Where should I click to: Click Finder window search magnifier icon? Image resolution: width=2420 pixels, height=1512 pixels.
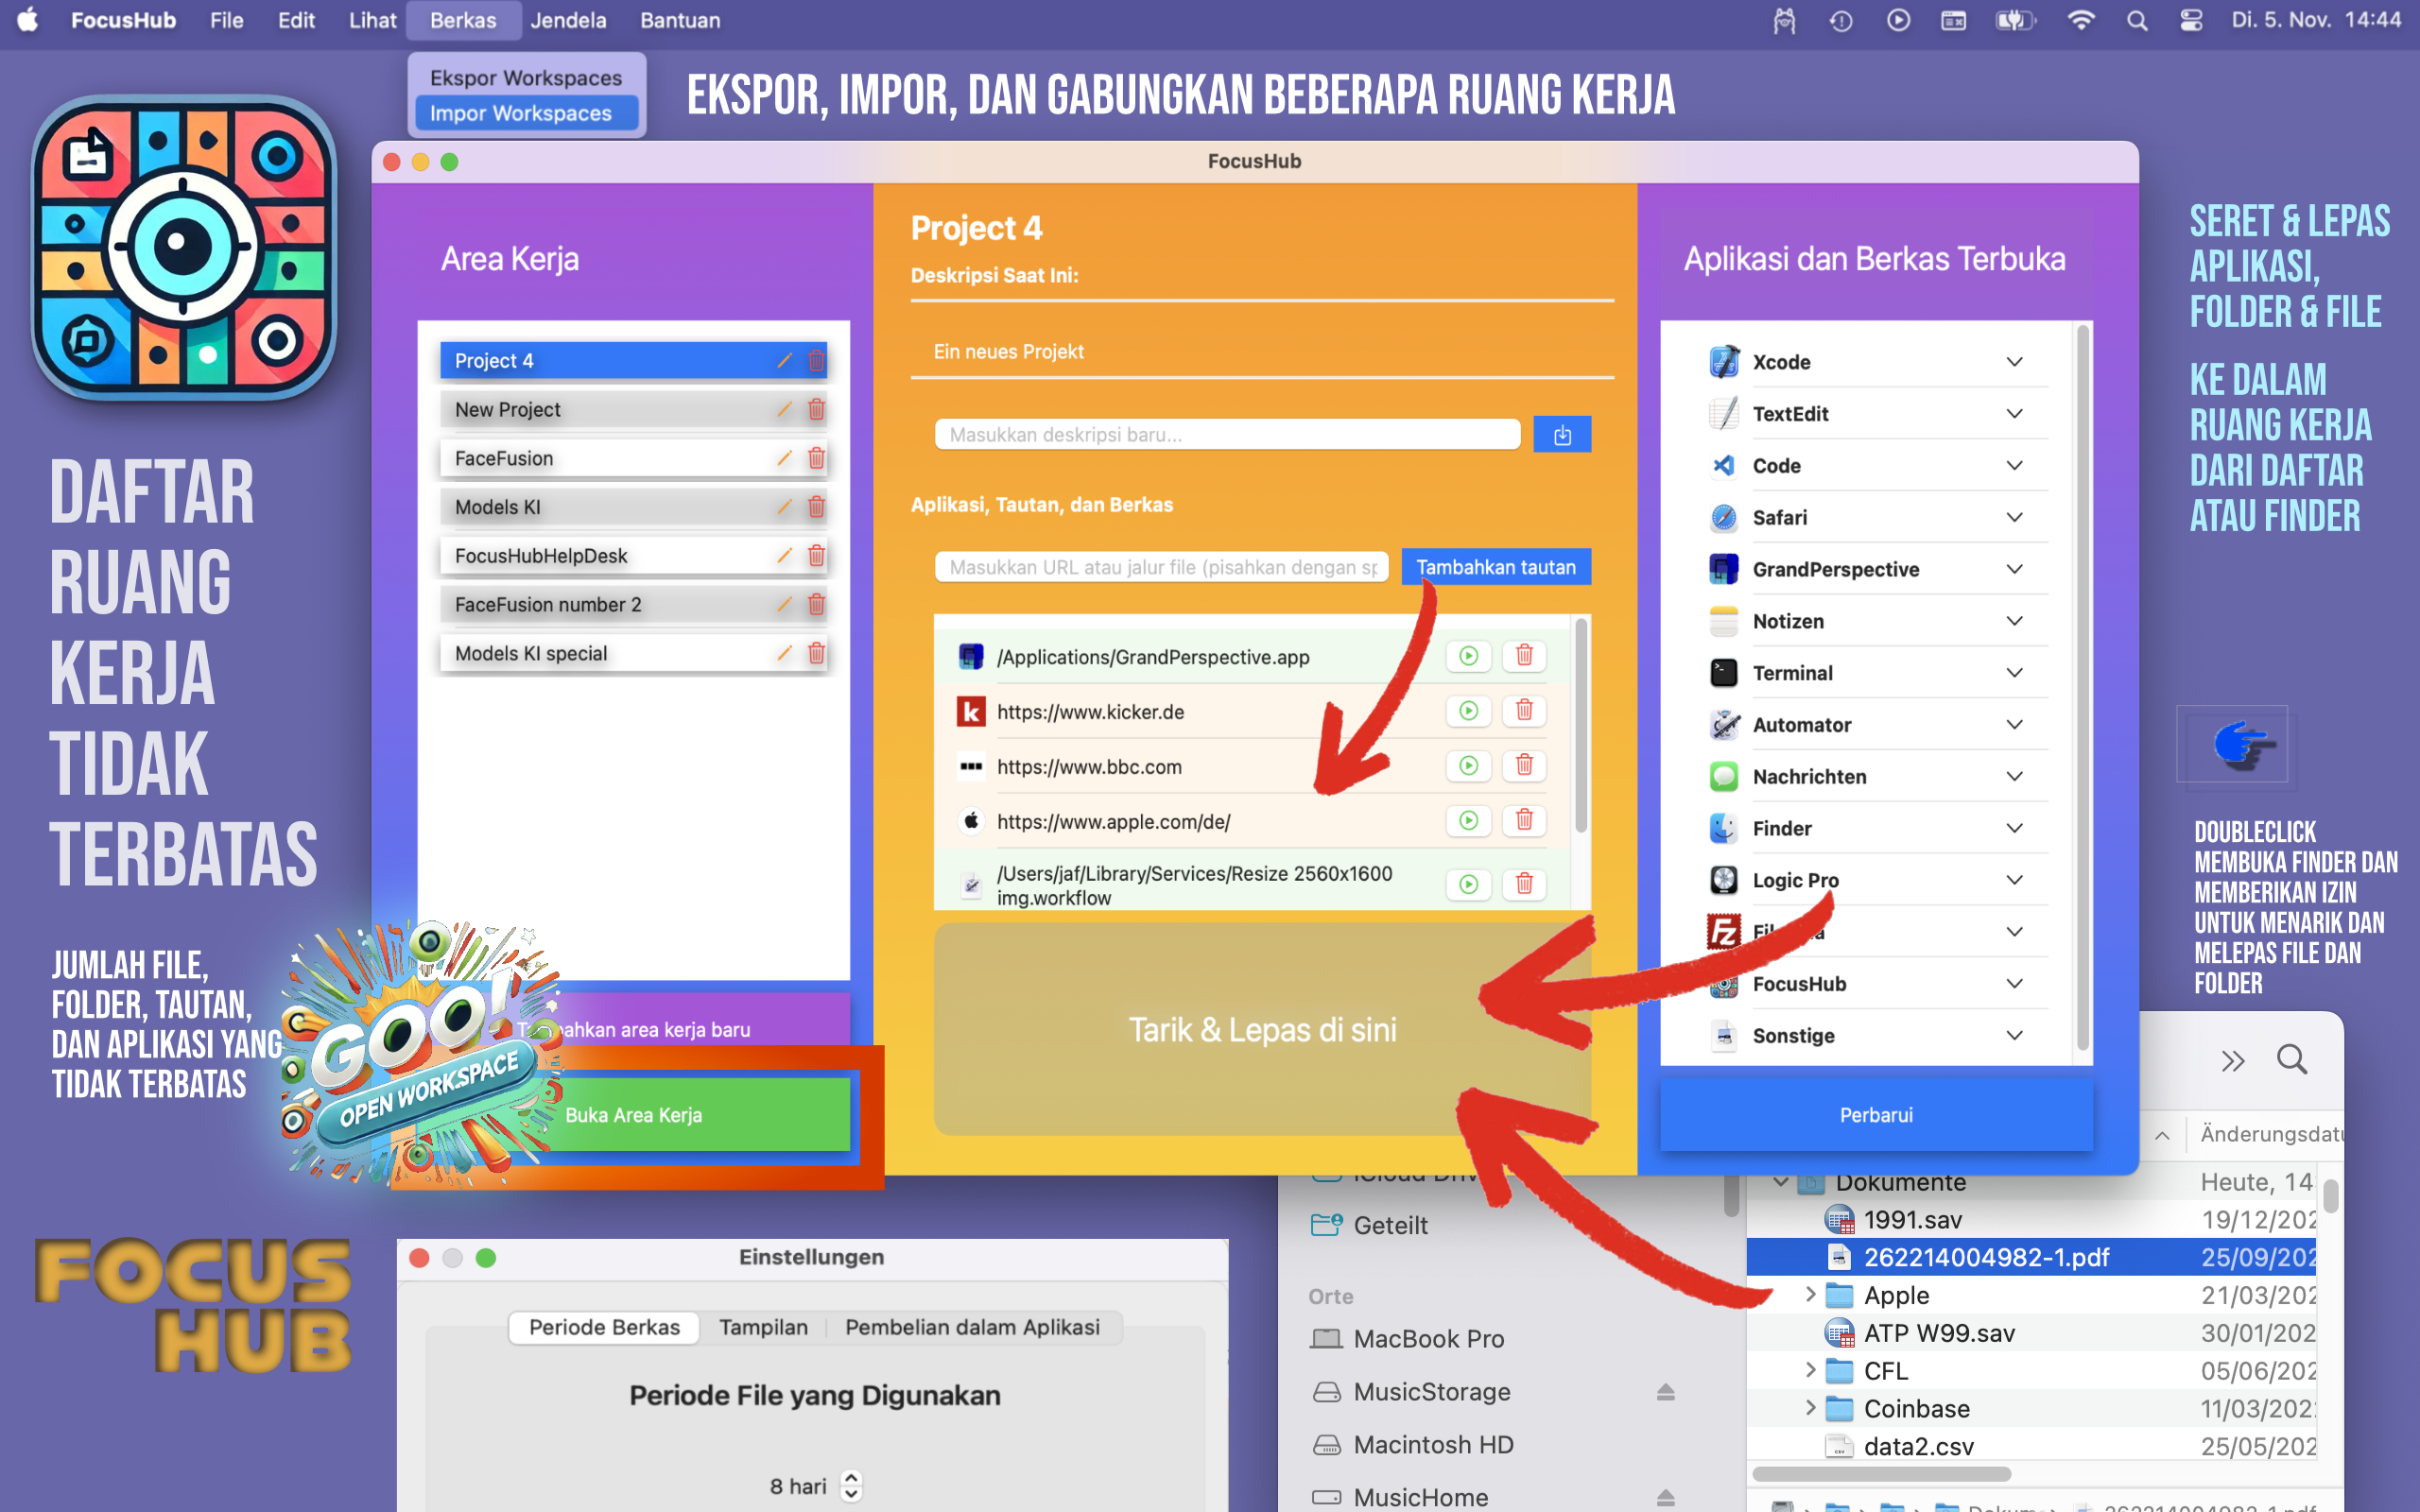point(2291,1059)
